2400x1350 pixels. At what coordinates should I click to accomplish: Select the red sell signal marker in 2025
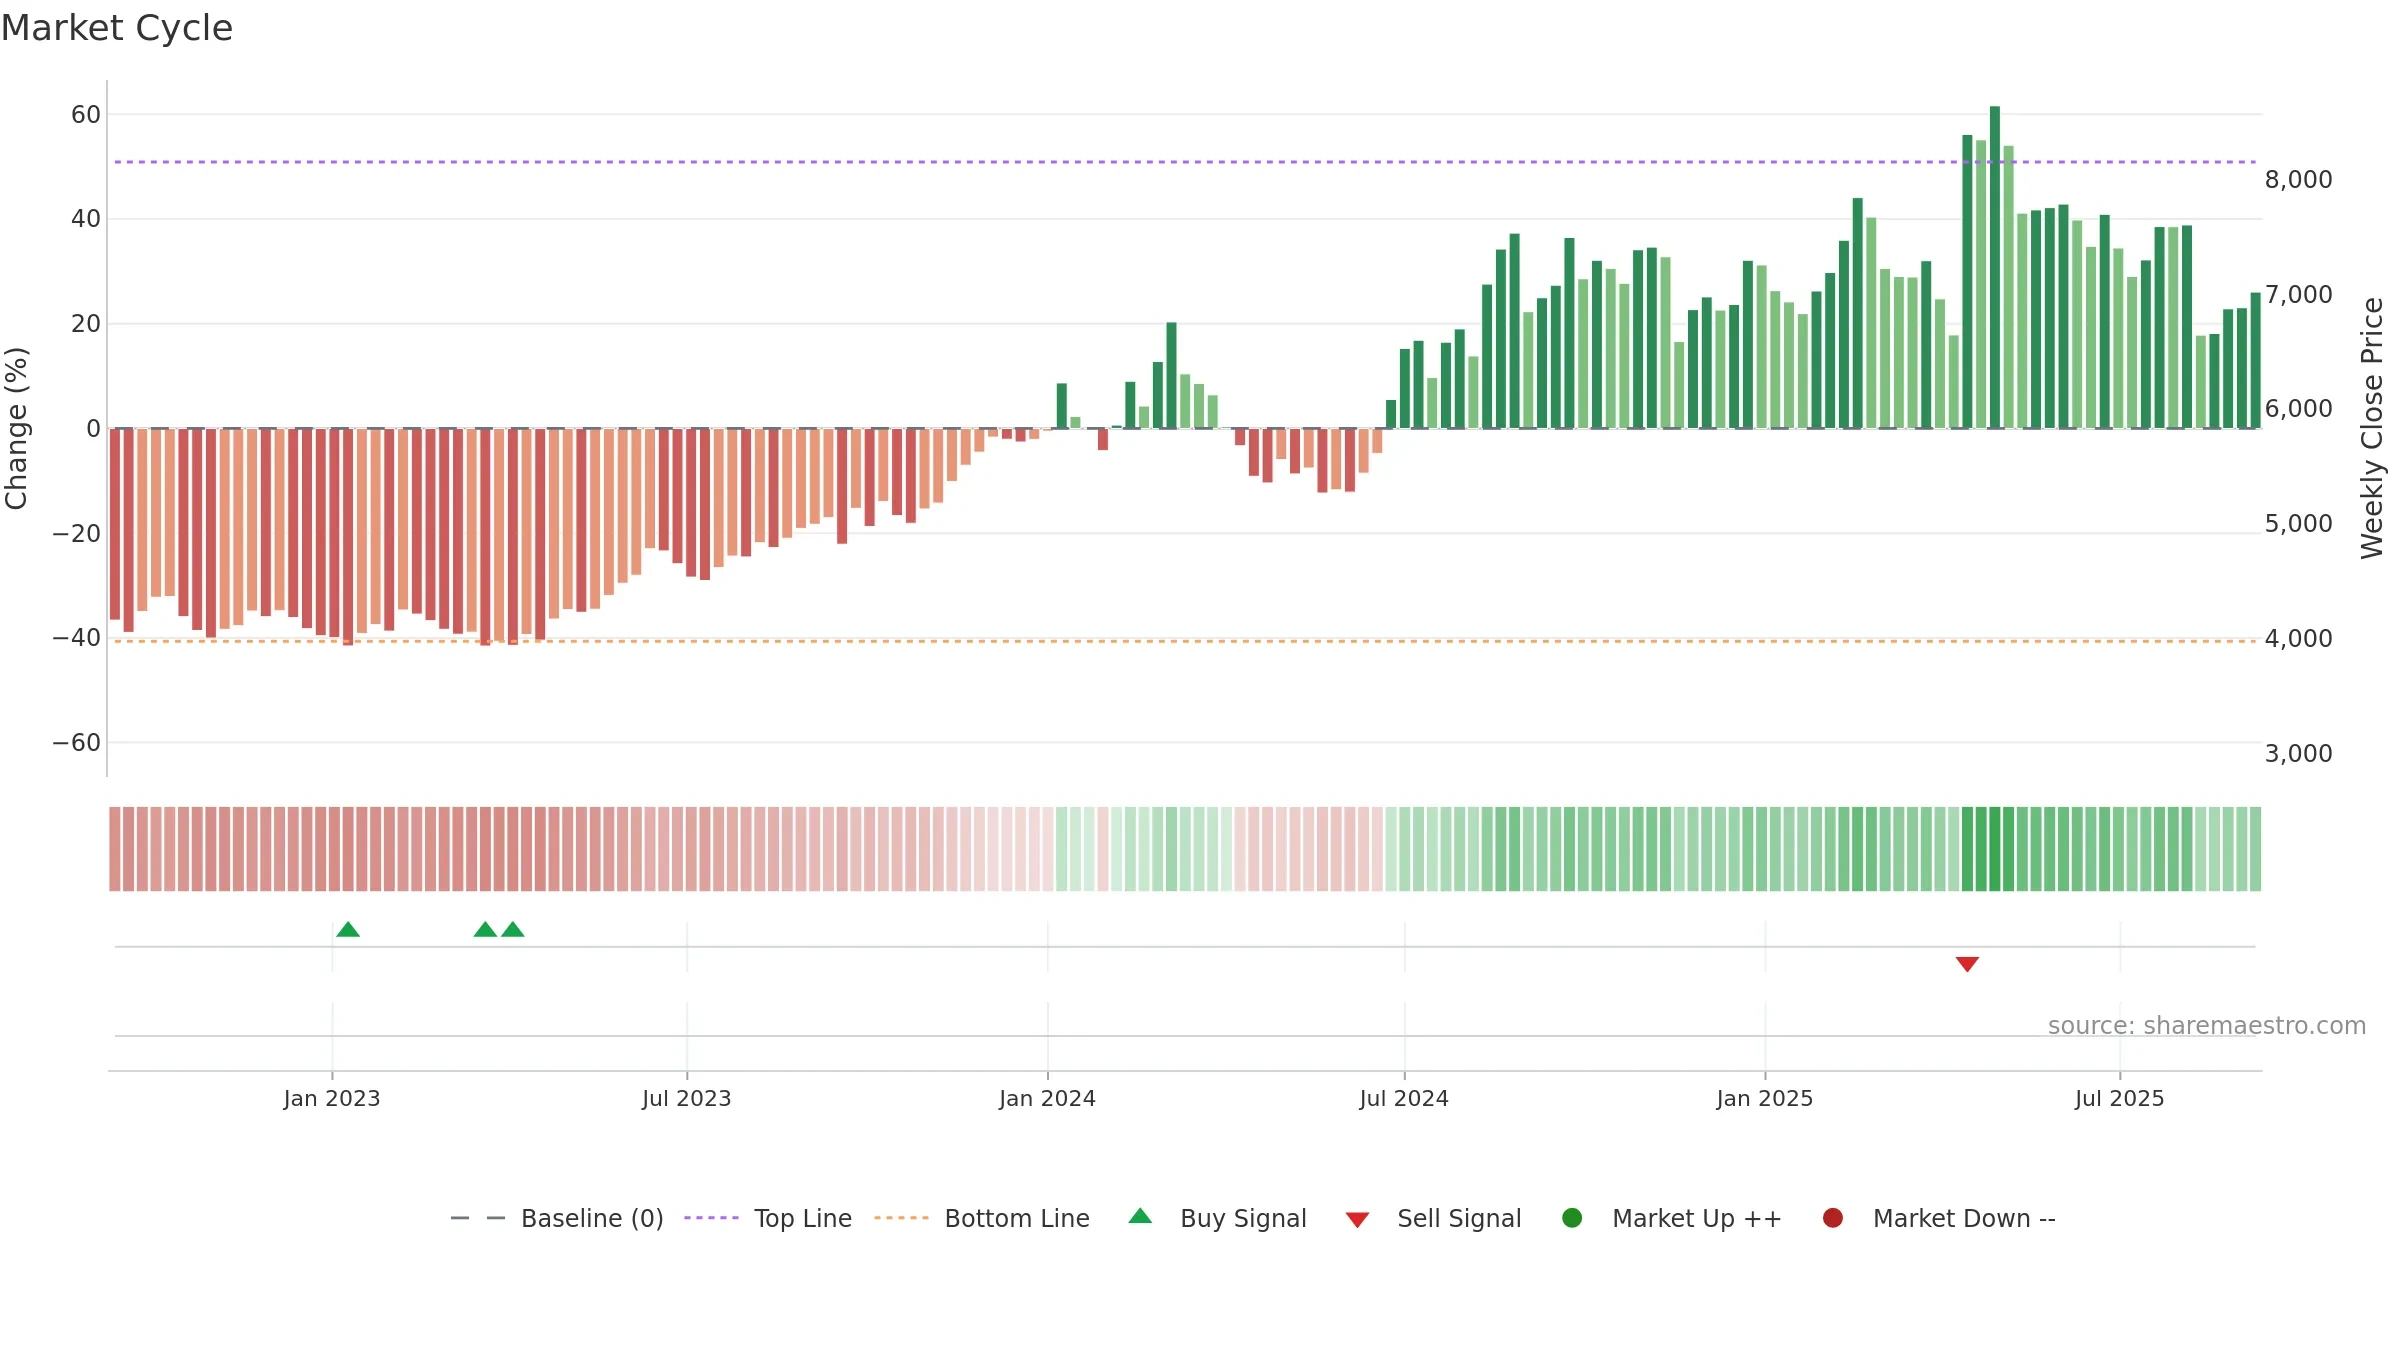pos(1967,964)
